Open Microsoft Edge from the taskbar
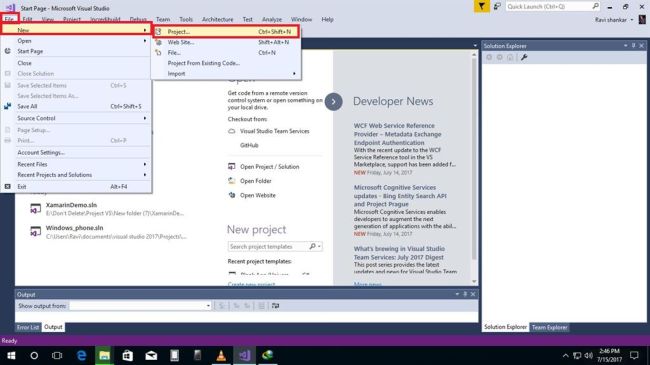650x365 pixels. [x=82, y=355]
